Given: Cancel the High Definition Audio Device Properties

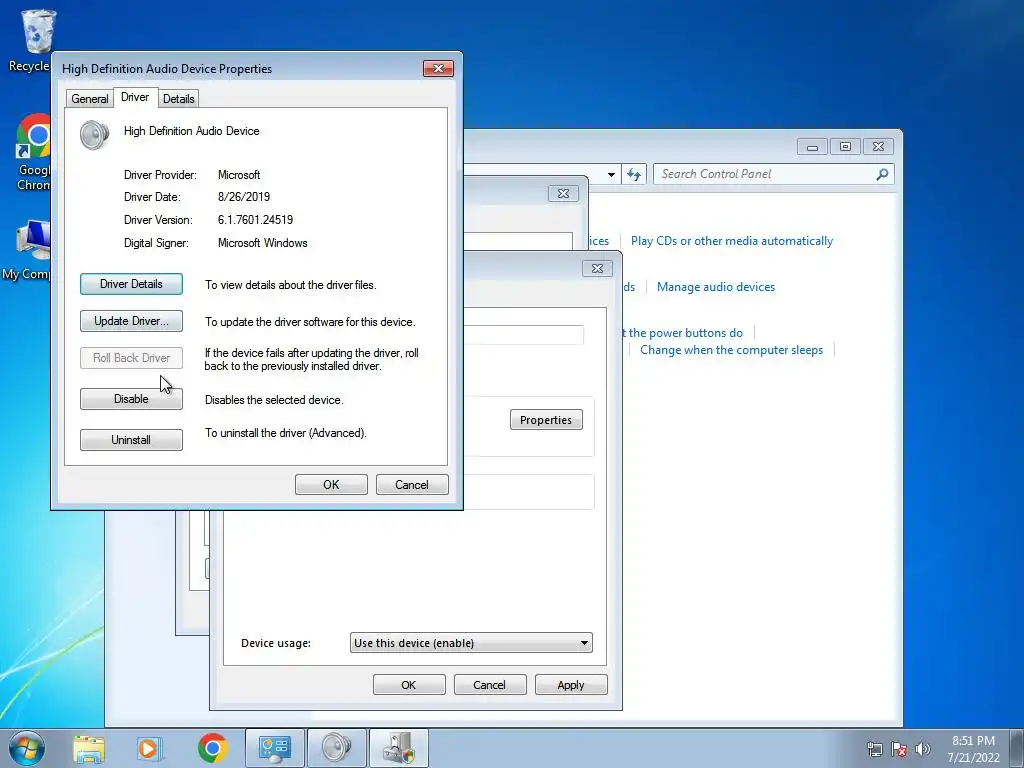Looking at the screenshot, I should pos(412,485).
